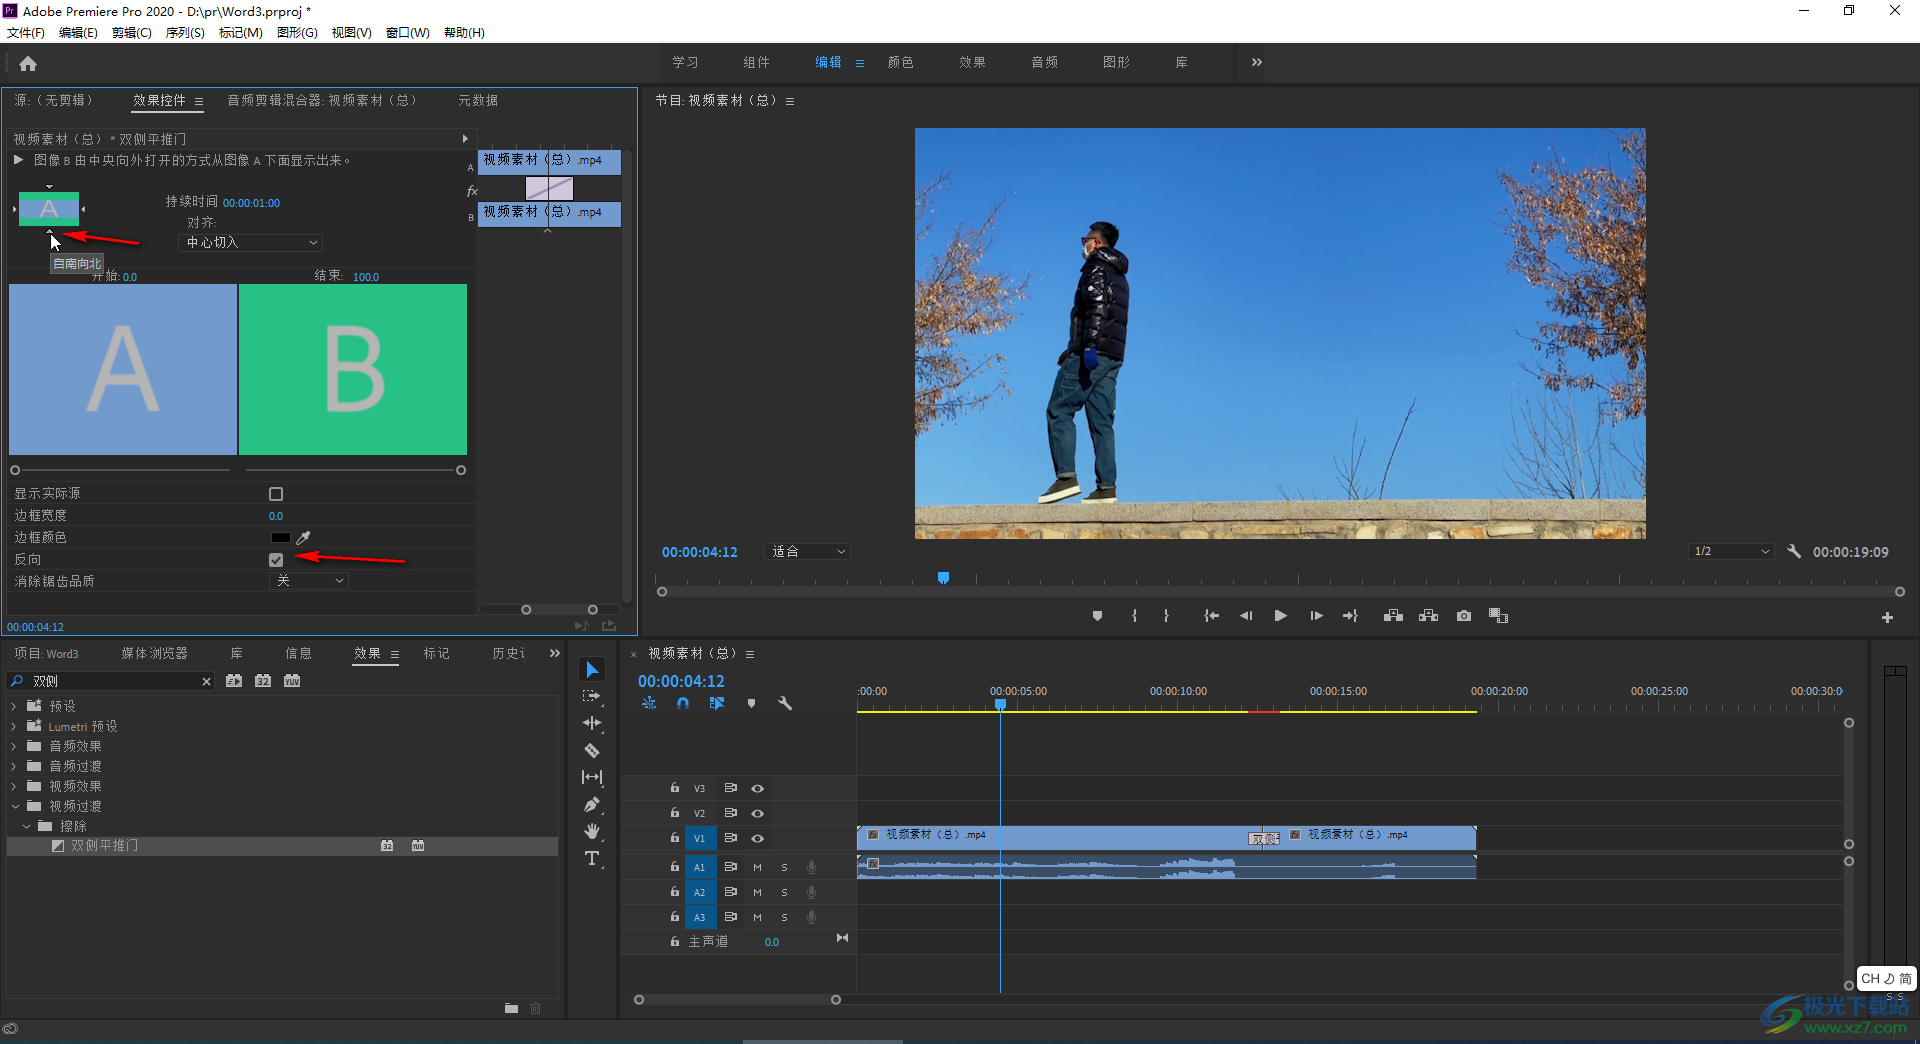Enable the 显示实际源 checkbox

276,494
